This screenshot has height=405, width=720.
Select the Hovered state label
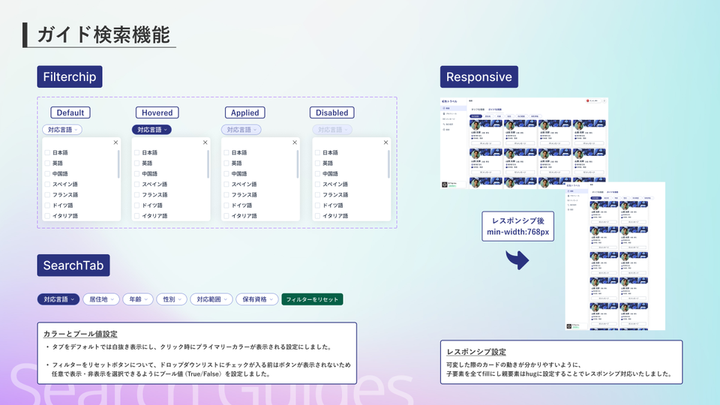point(157,112)
